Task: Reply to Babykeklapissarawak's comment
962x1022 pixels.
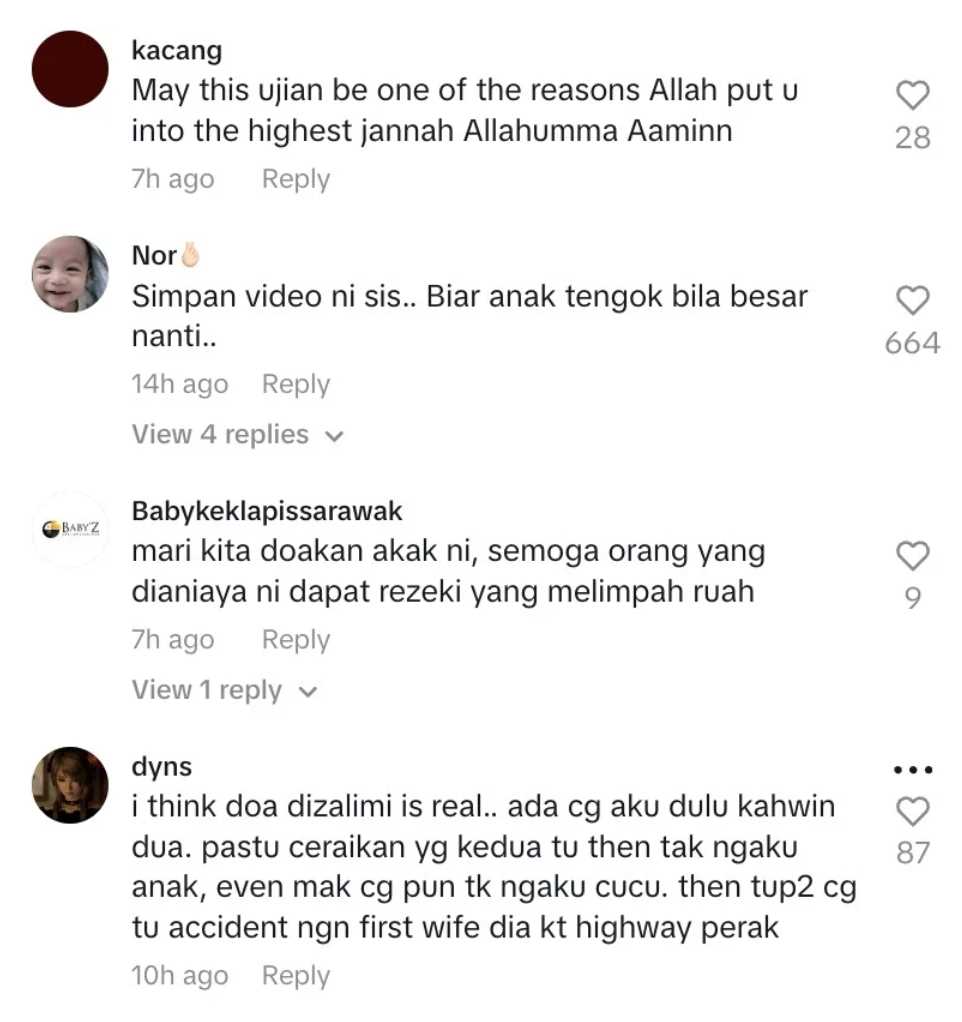Action: (x=296, y=640)
